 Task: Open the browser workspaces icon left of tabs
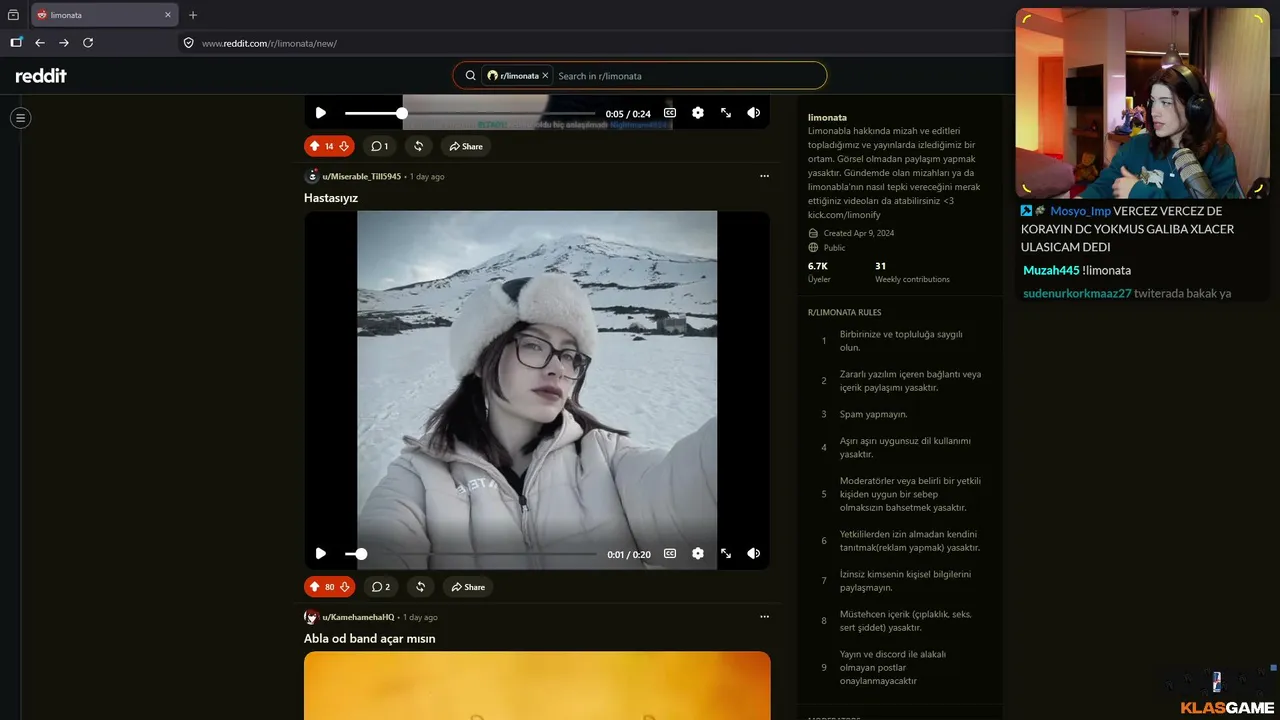[x=13, y=15]
